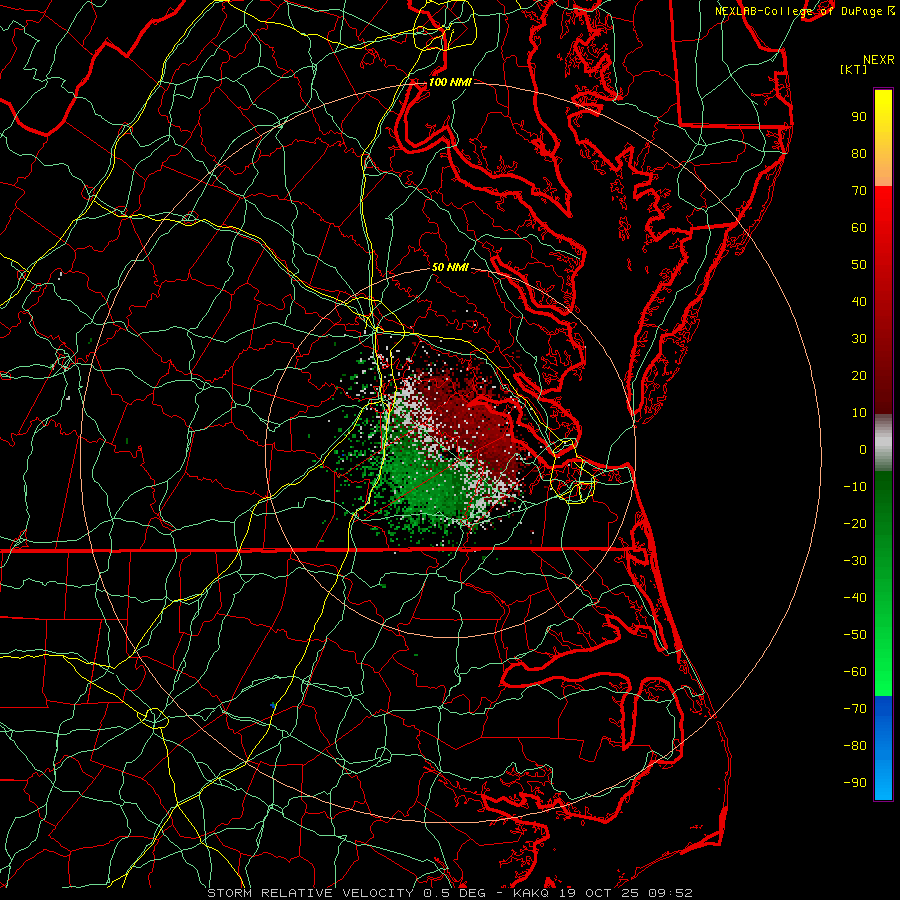The width and height of the screenshot is (900, 900).
Task: Click the -50 value on the velocity scale
Action: click(855, 635)
